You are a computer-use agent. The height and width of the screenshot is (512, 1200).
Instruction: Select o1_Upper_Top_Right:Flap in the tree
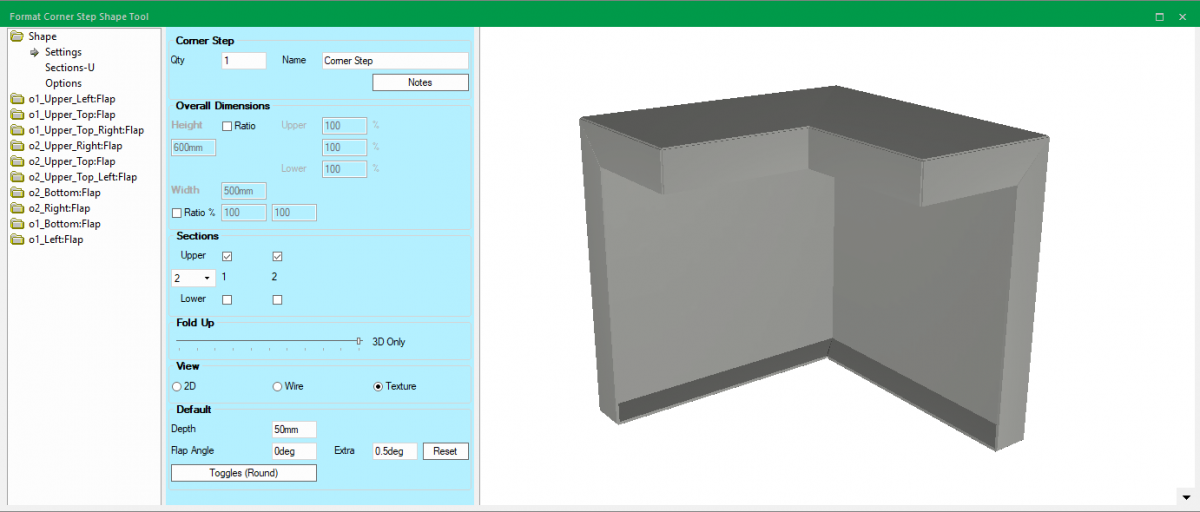point(86,130)
